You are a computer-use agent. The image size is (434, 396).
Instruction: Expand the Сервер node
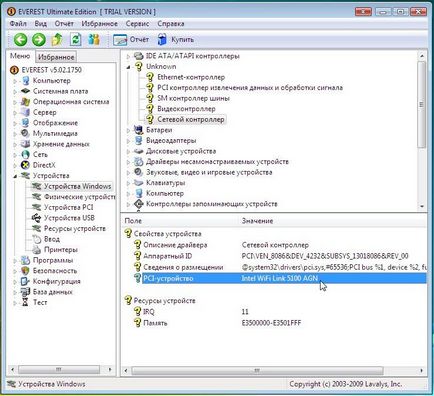(x=15, y=113)
